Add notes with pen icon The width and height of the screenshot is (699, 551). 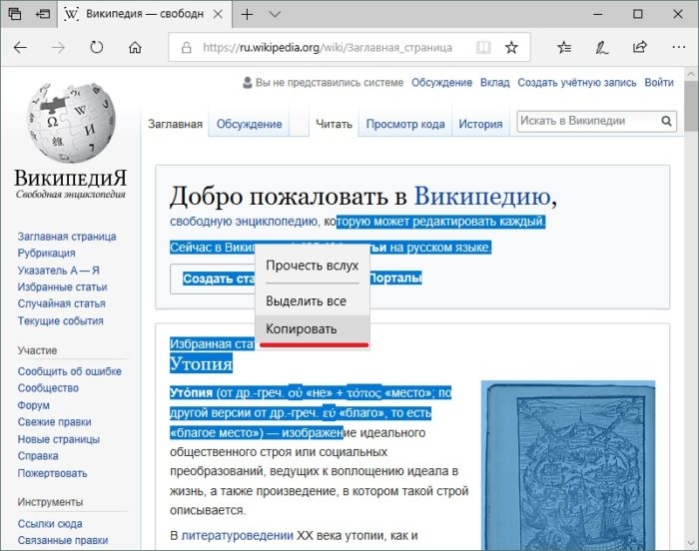coord(602,47)
